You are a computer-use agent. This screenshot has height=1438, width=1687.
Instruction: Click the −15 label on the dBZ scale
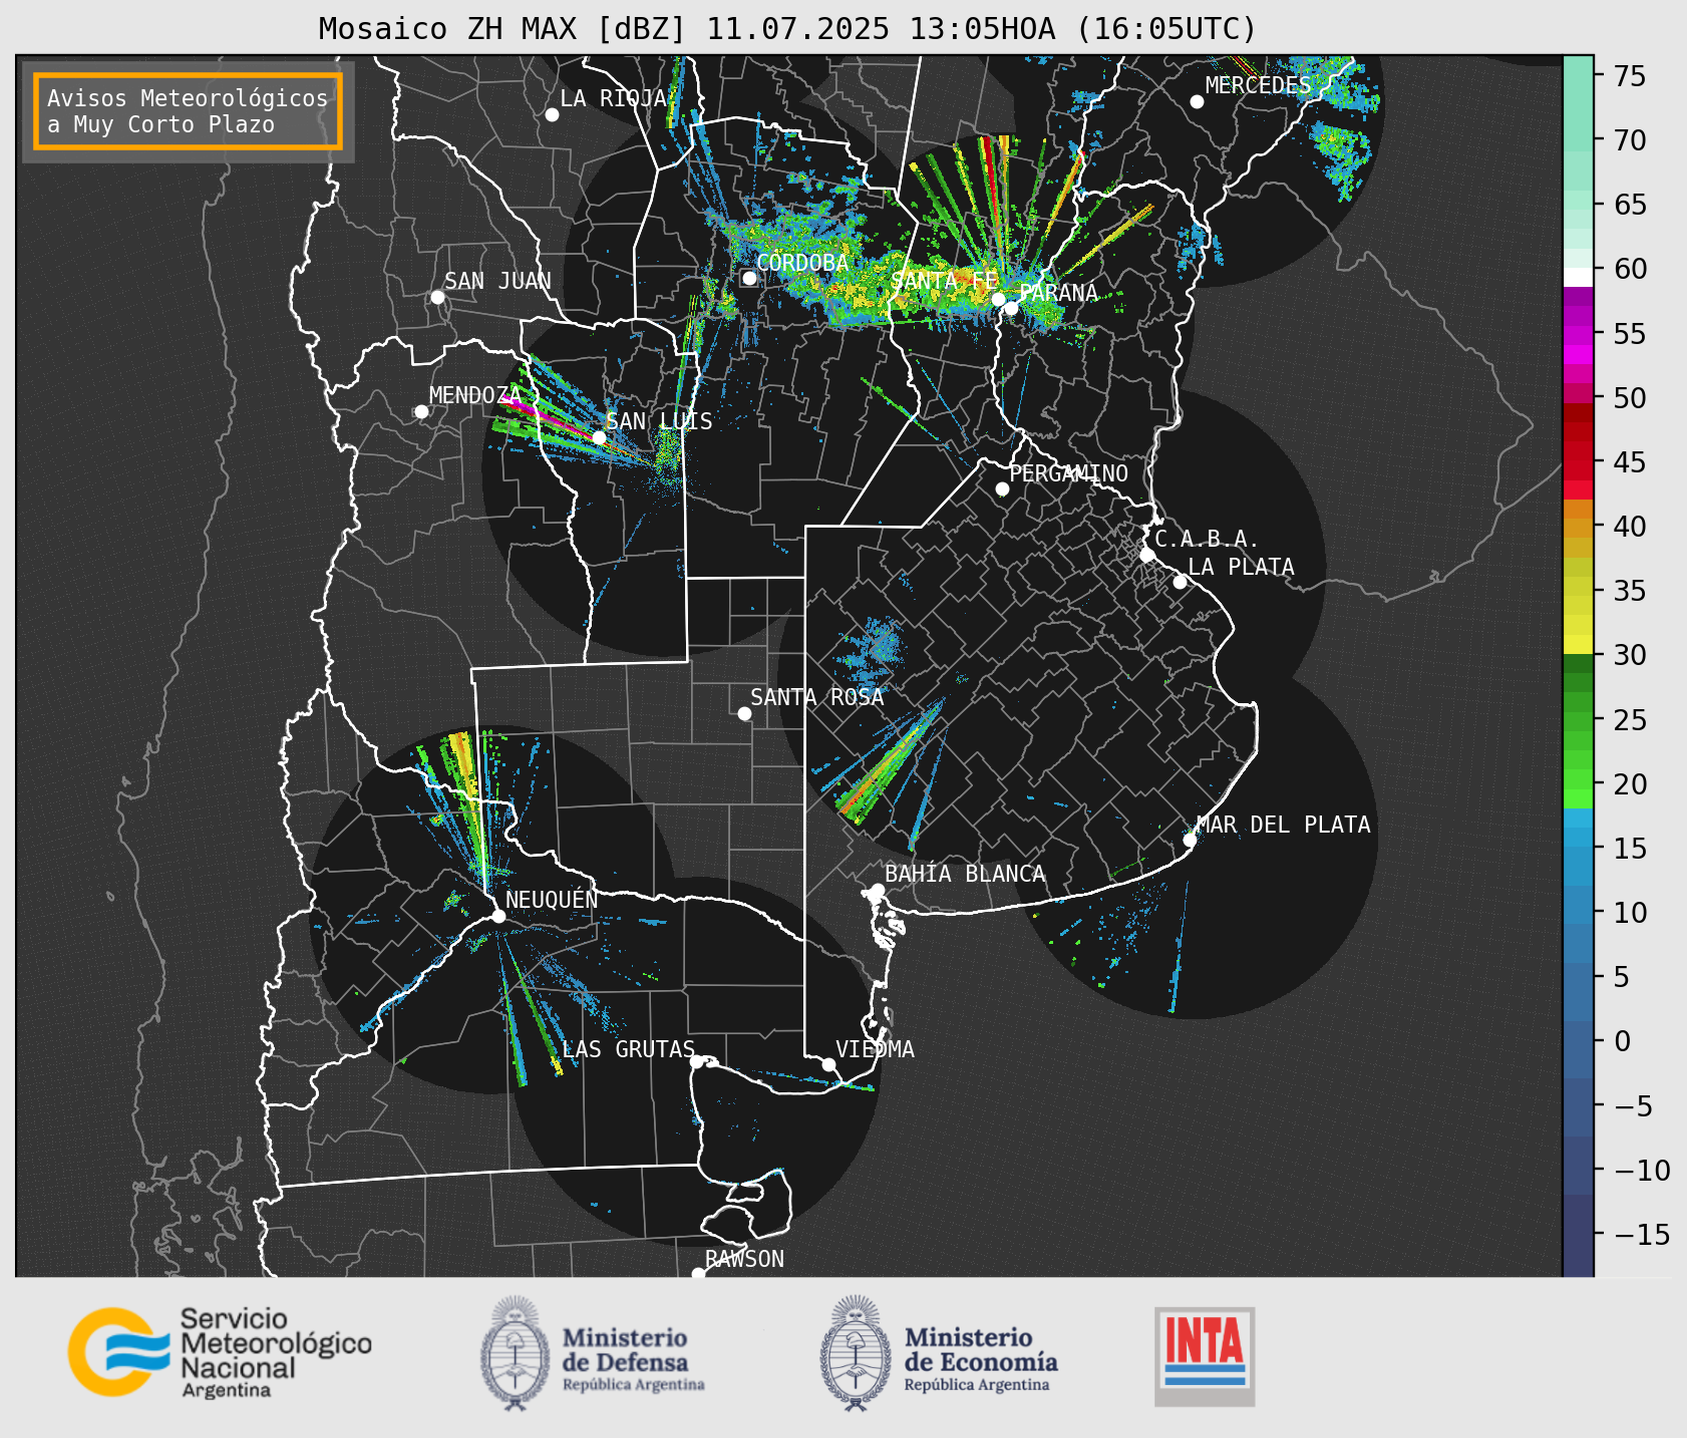point(1641,1234)
